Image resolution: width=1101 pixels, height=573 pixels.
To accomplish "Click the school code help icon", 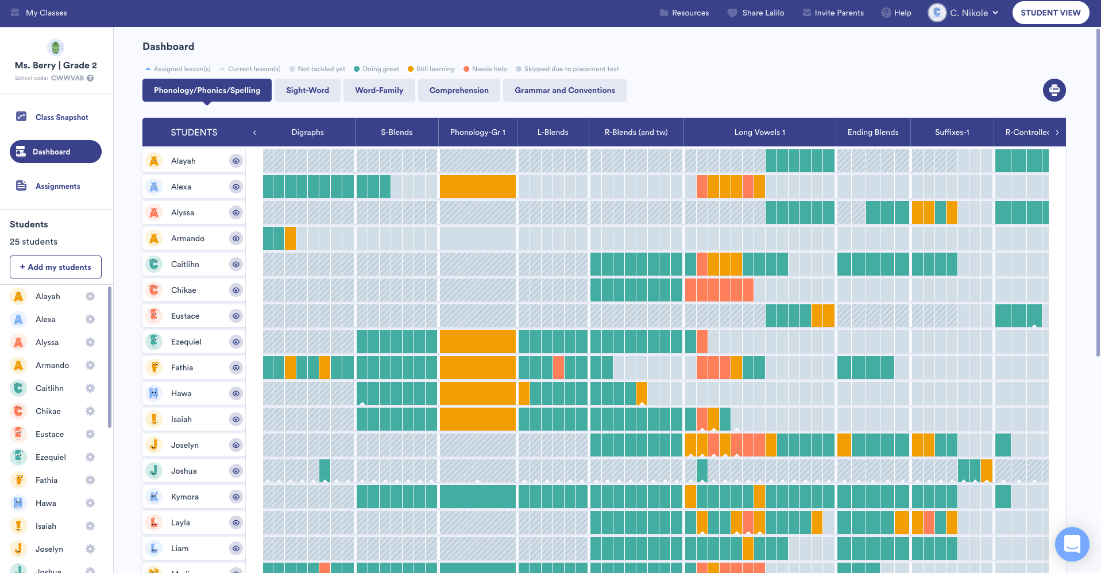I will (x=90, y=78).
